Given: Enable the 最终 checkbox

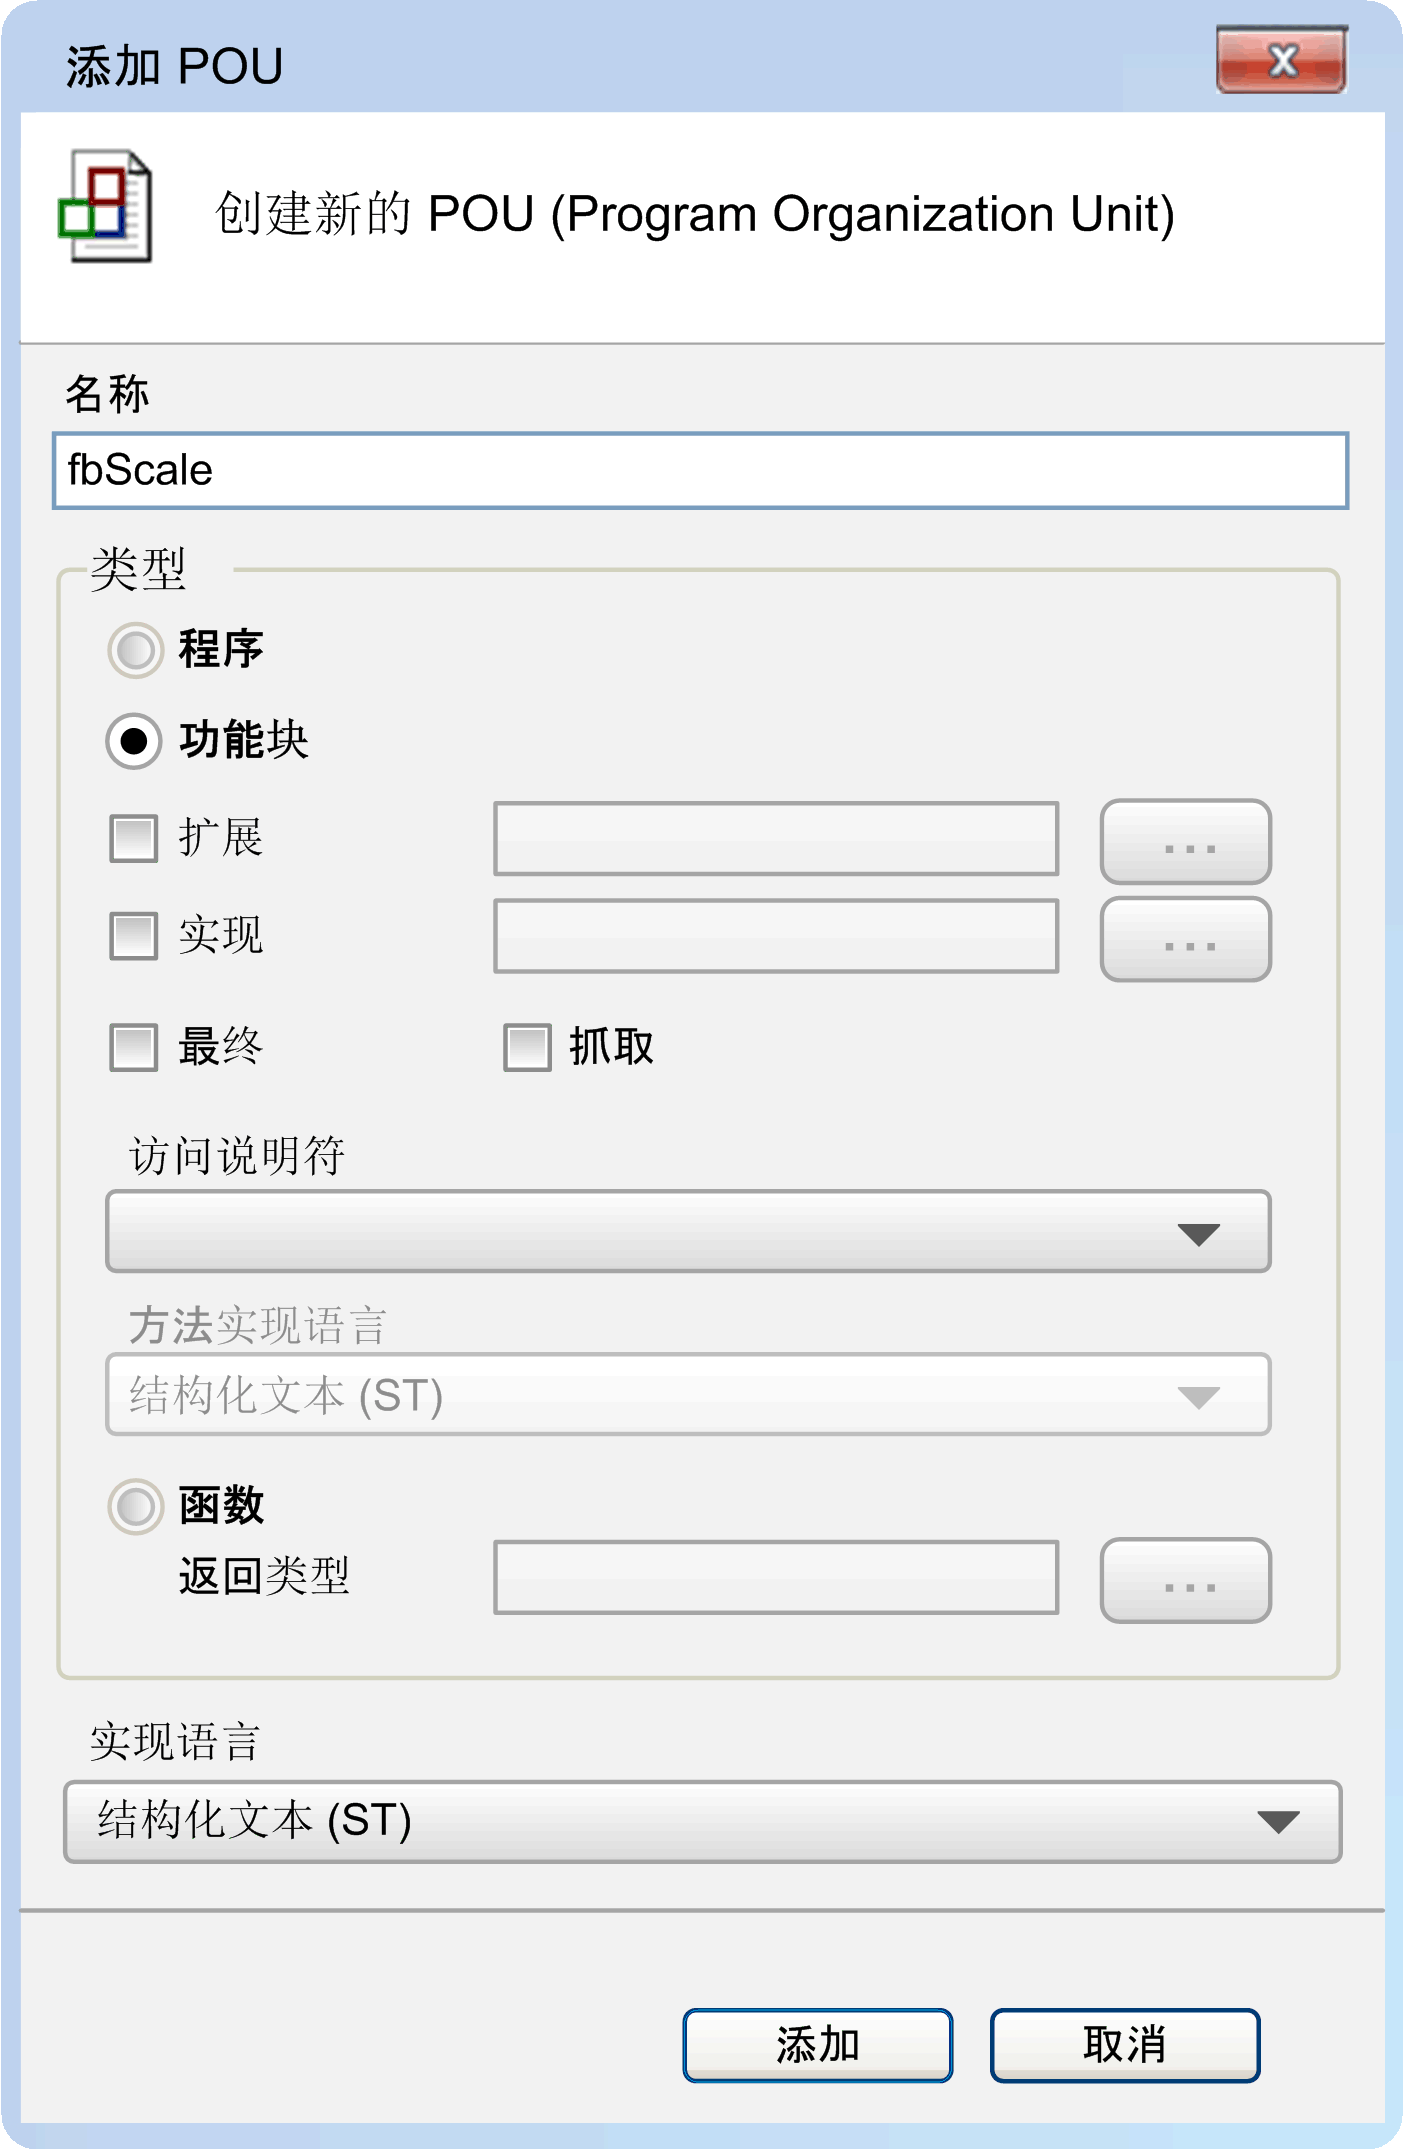Looking at the screenshot, I should tap(131, 1045).
